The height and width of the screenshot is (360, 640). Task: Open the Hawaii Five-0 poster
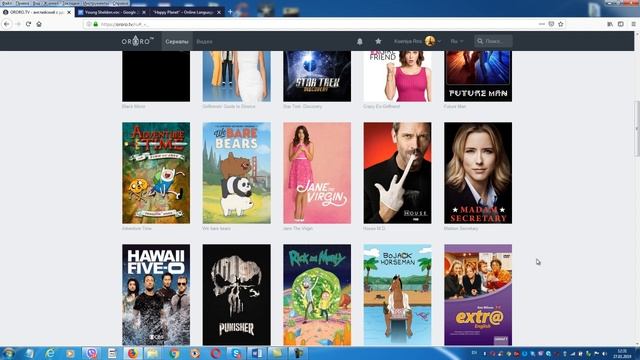156,295
